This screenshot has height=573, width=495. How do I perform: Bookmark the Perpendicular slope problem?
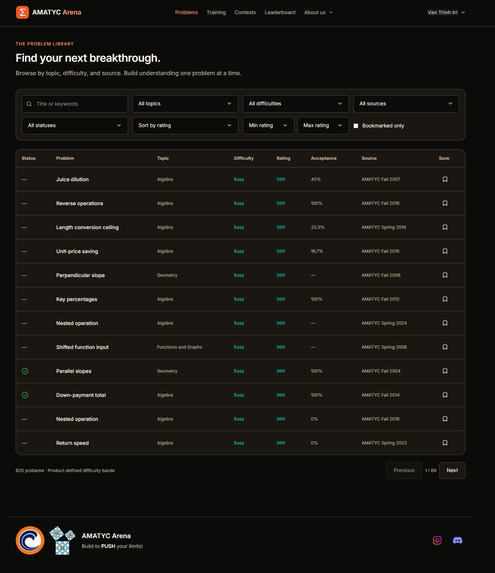click(x=445, y=275)
